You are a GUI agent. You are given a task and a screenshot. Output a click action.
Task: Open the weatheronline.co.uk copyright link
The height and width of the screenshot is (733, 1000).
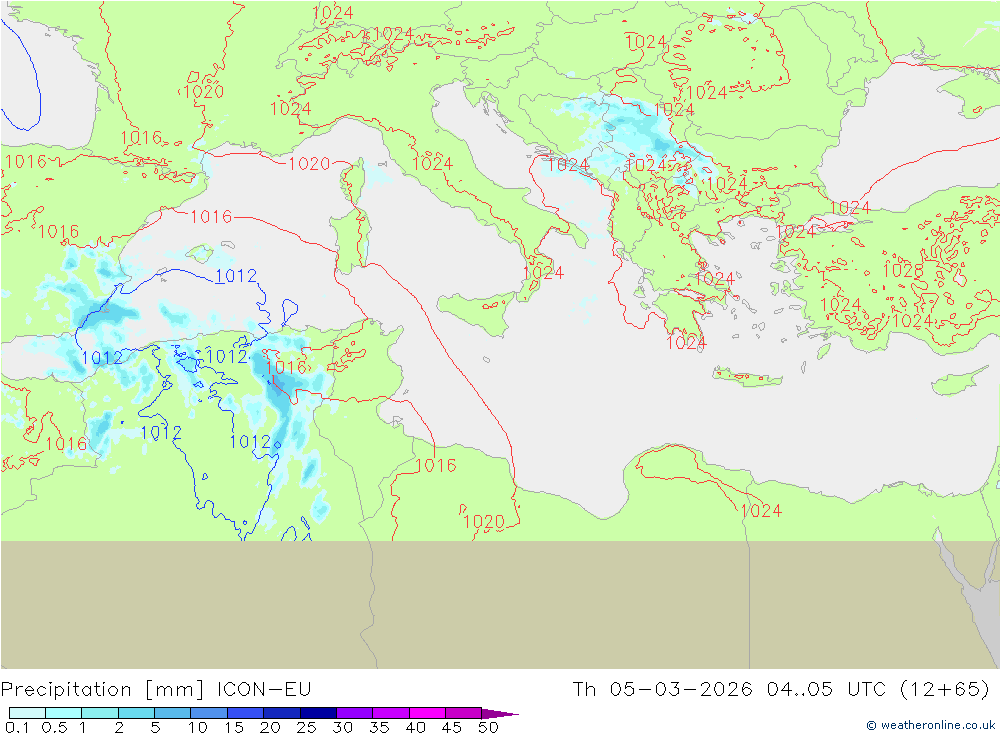coord(930,725)
